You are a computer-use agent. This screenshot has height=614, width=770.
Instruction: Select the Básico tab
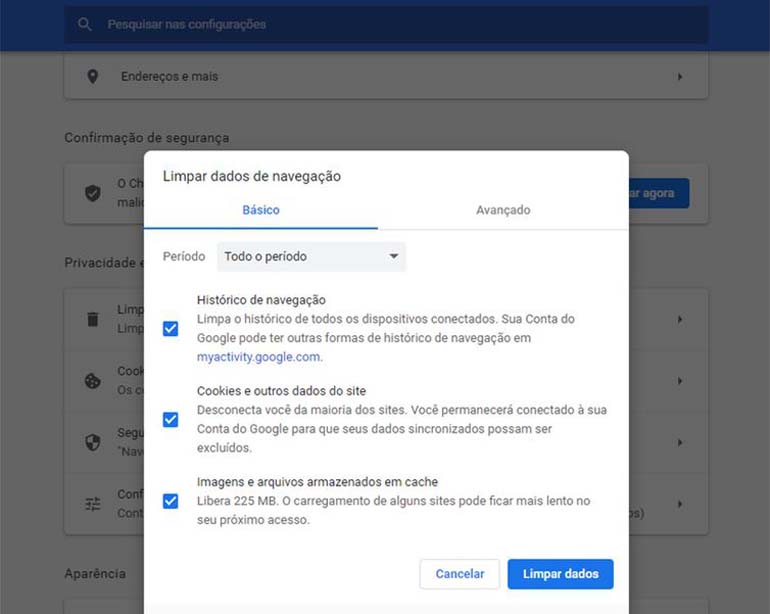261,210
